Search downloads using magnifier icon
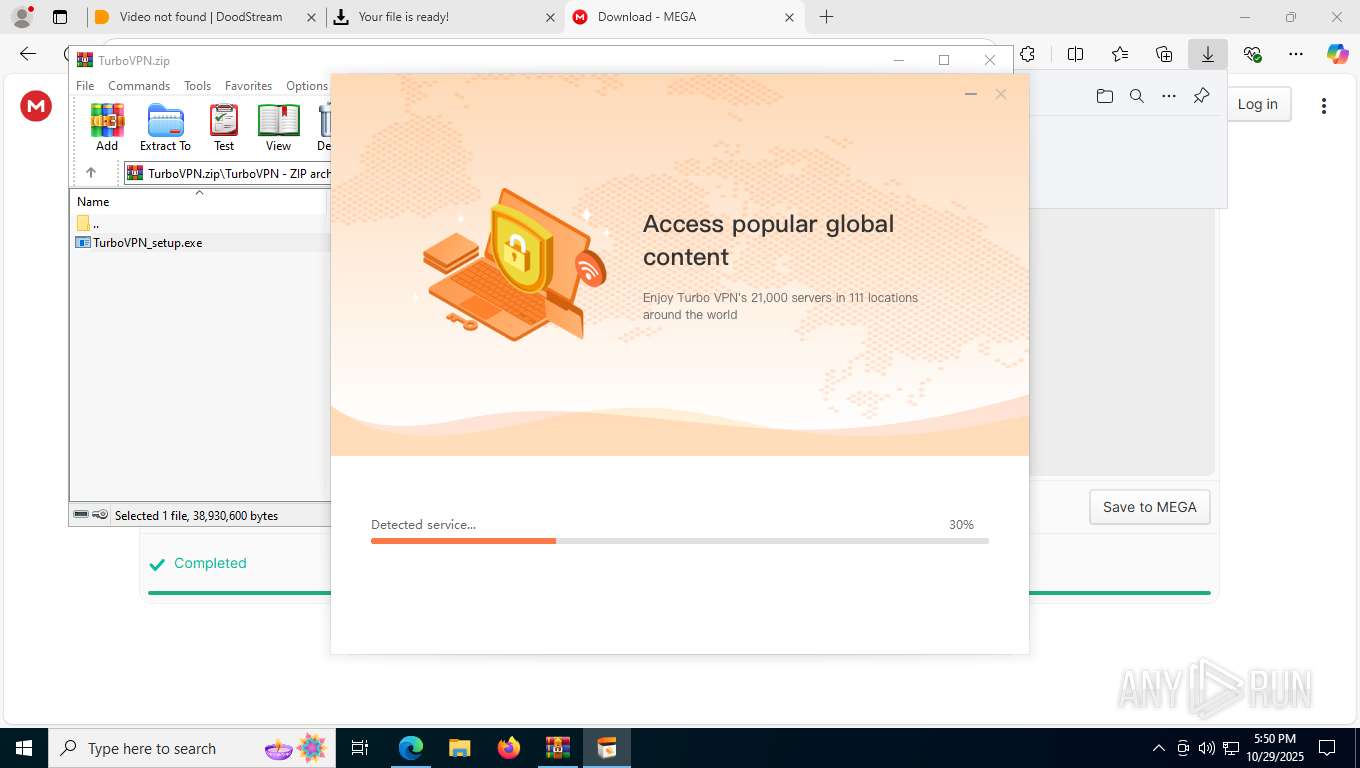Image resolution: width=1360 pixels, height=768 pixels. [x=1136, y=96]
